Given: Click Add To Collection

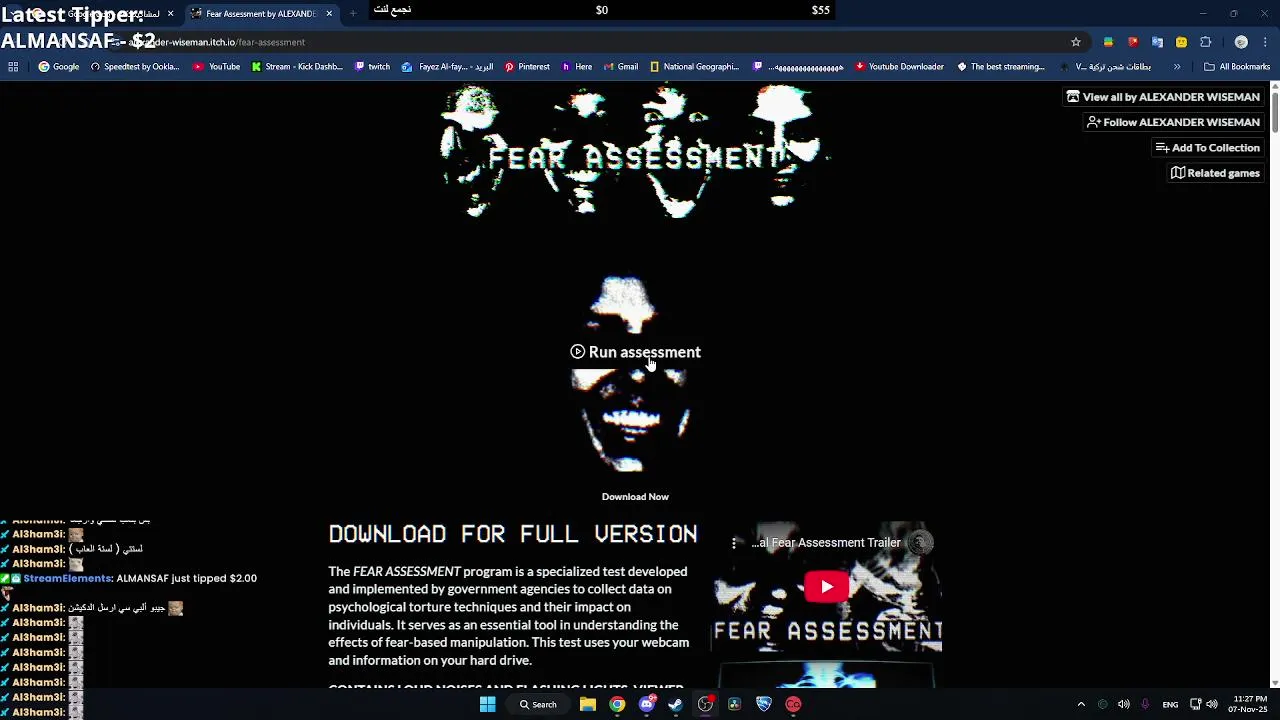Looking at the screenshot, I should [1207, 148].
